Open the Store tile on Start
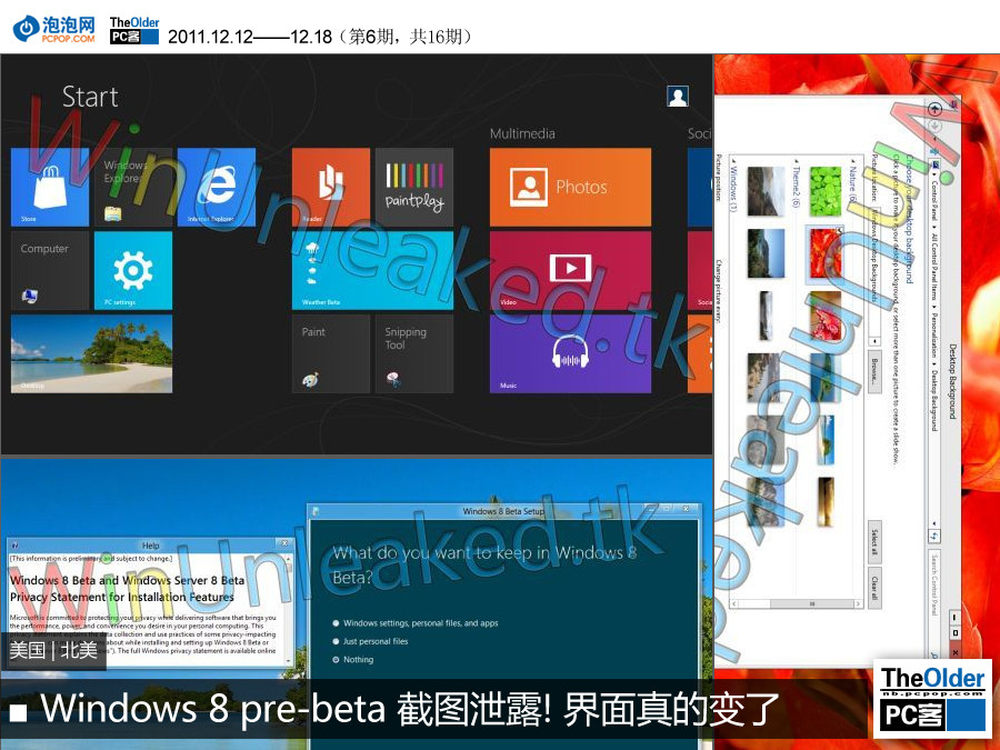 (50, 187)
